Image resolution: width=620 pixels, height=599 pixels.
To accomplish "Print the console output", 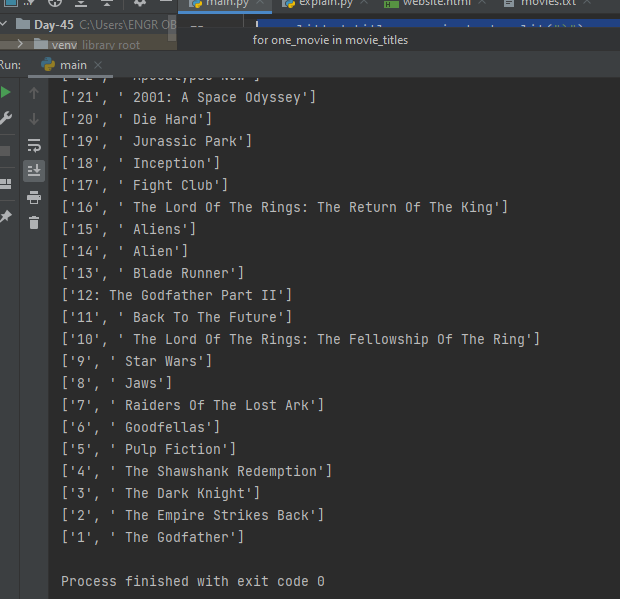I will point(34,197).
